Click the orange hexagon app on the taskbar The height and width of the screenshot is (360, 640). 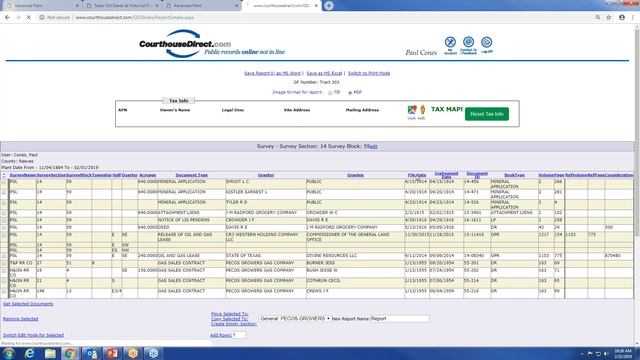click(133, 353)
